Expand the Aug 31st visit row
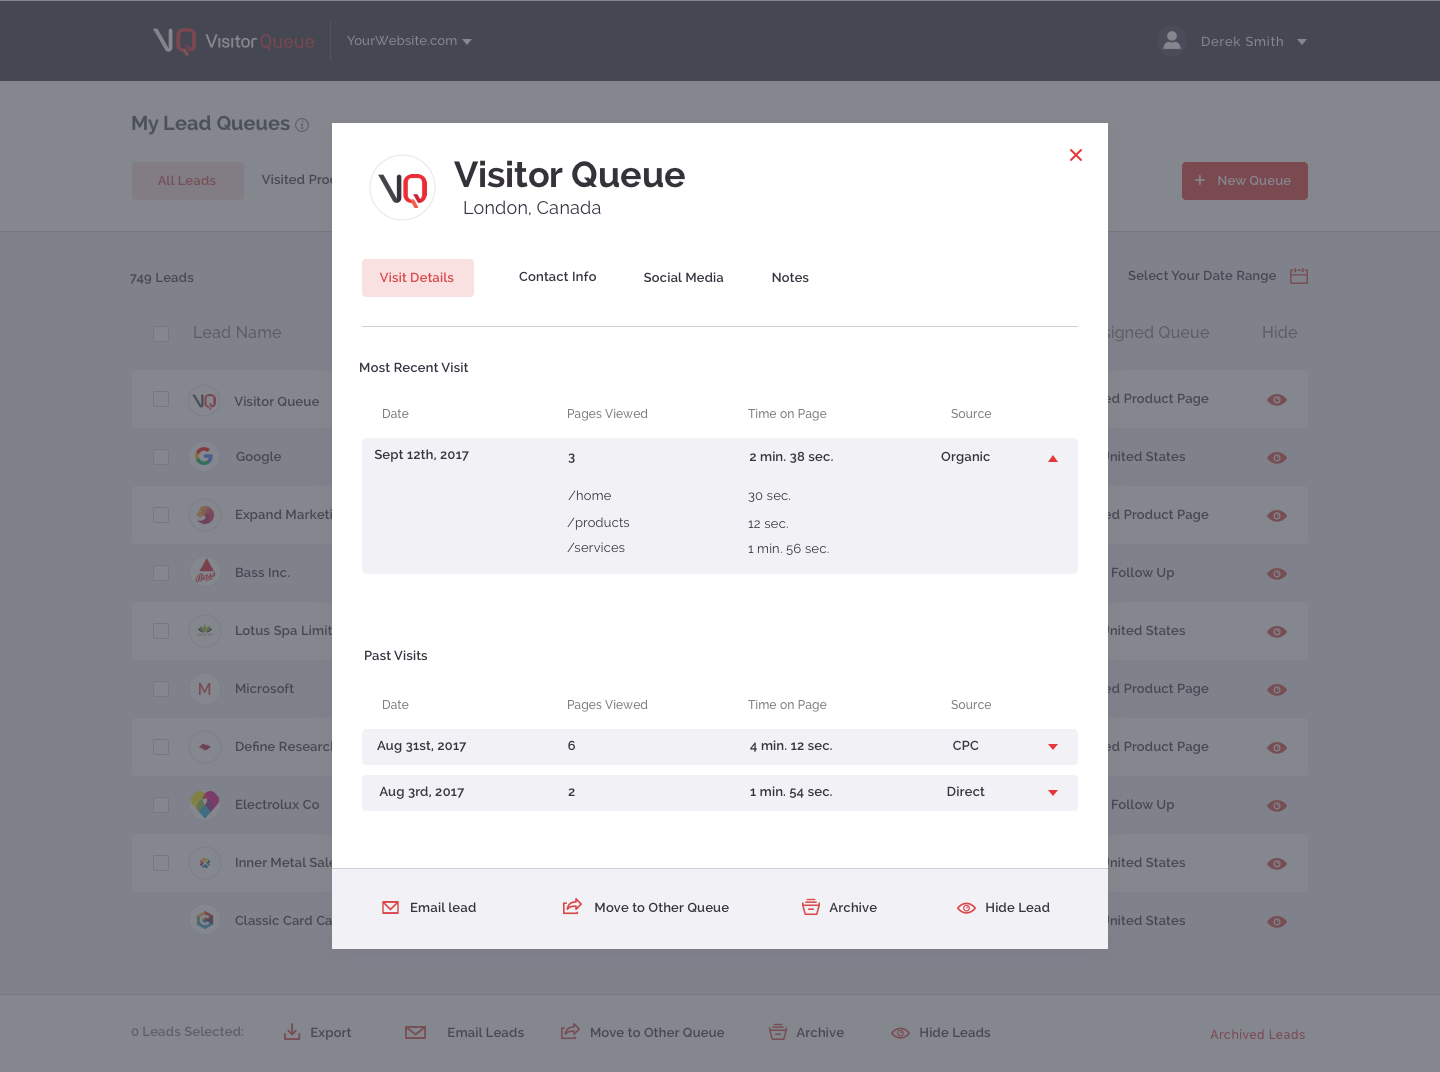 (x=1052, y=747)
